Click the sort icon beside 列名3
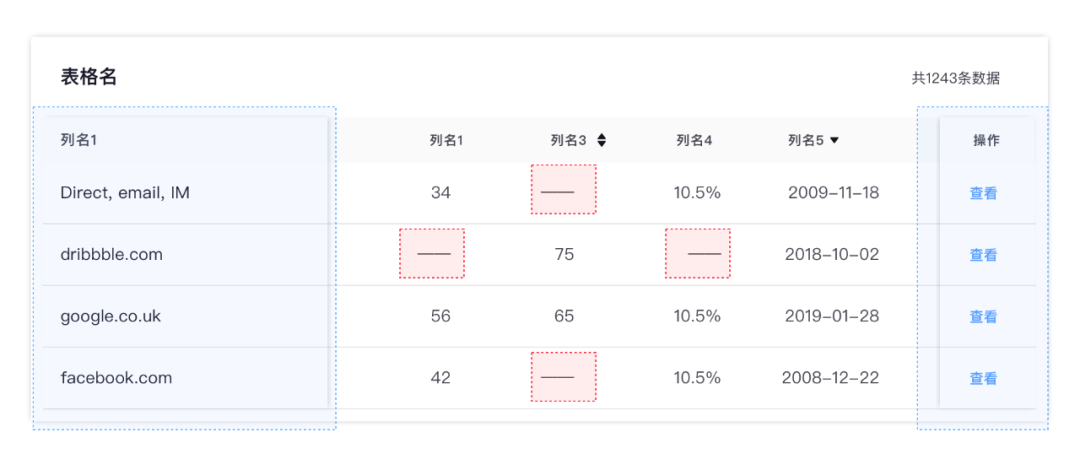The image size is (1080, 470). 602,141
